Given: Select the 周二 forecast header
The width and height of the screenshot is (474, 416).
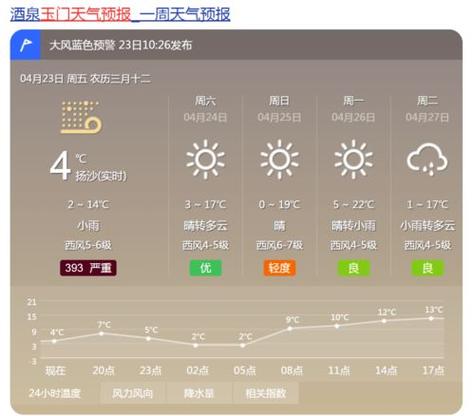Looking at the screenshot, I should click(427, 101).
